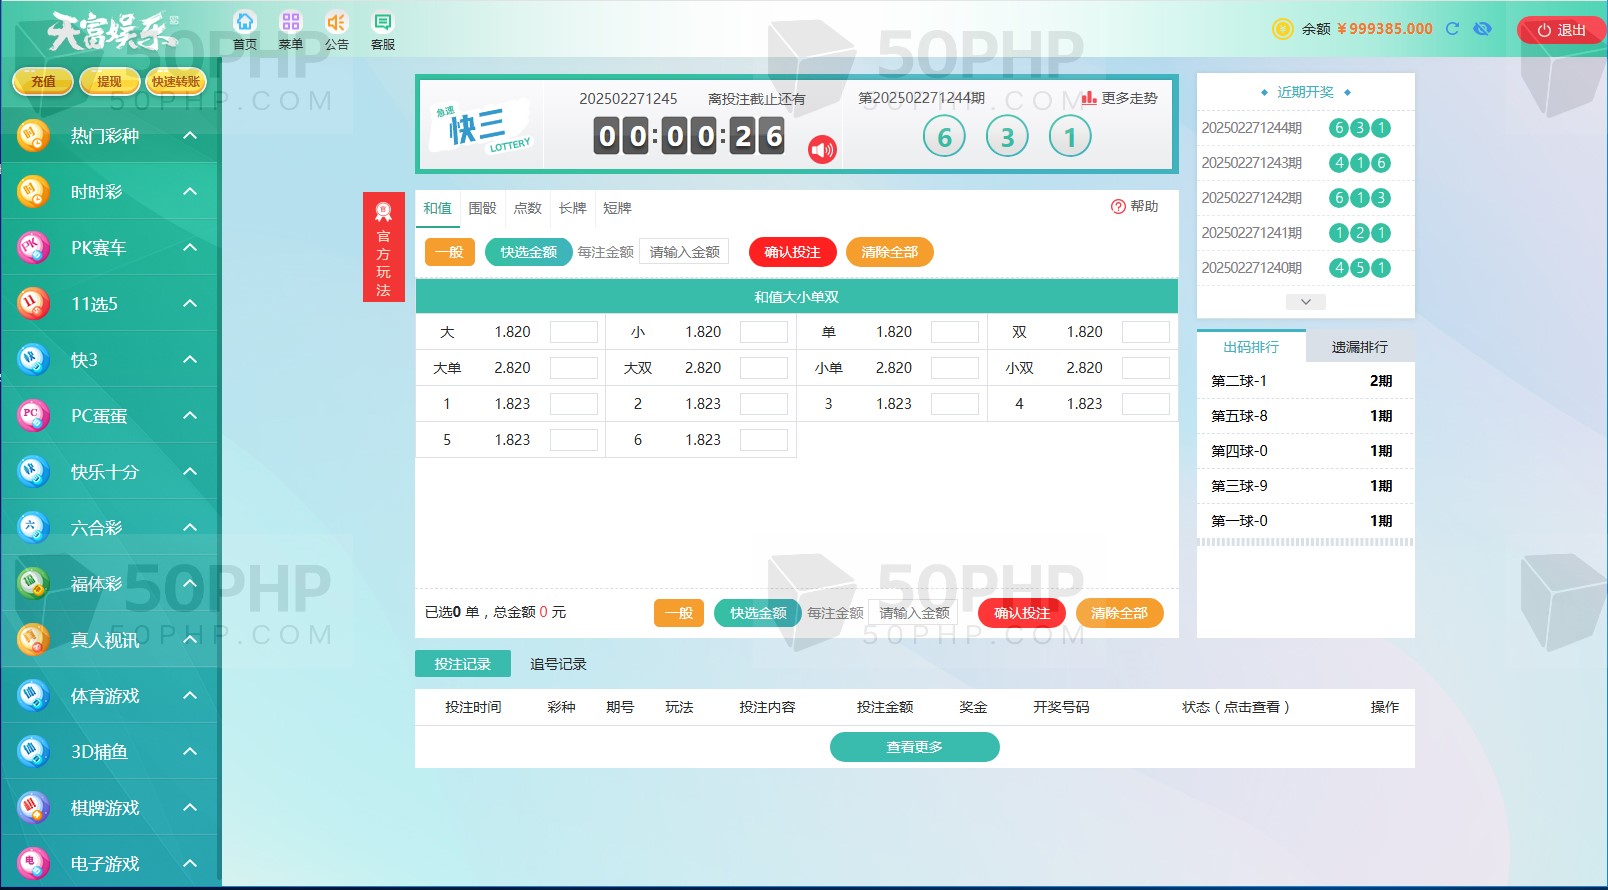The width and height of the screenshot is (1608, 890).
Task: Click the 首页 home icon
Action: (x=245, y=23)
